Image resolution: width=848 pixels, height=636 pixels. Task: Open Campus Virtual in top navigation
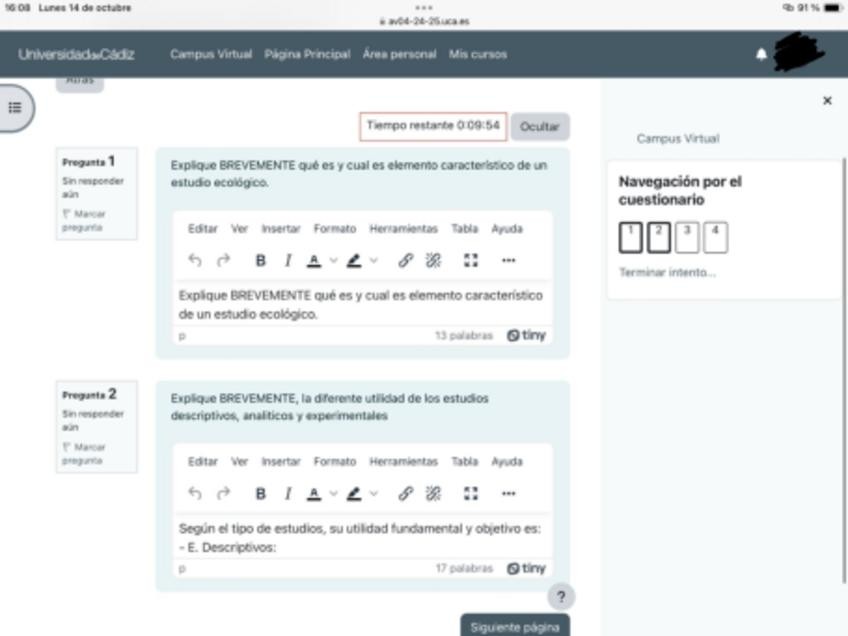point(211,54)
